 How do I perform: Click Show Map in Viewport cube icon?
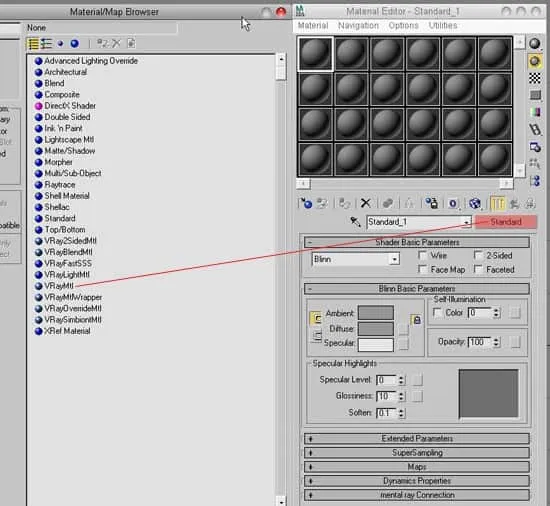click(475, 203)
